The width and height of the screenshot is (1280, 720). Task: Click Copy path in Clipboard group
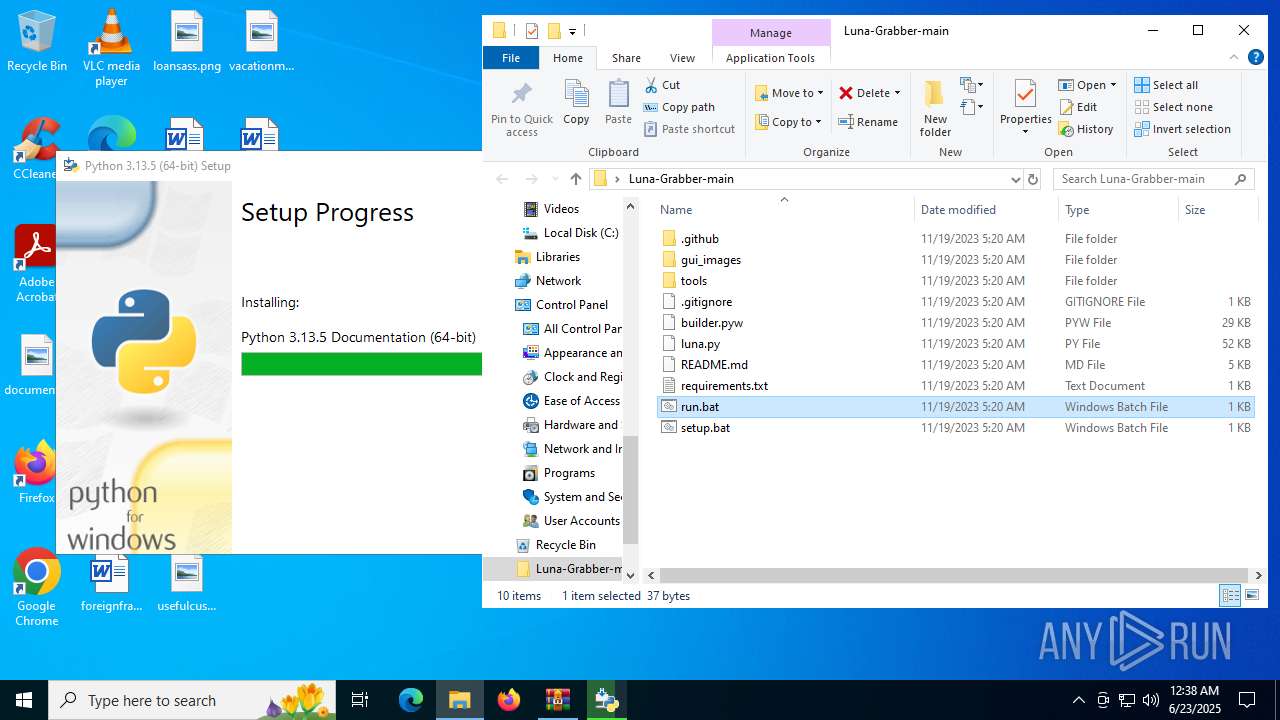point(679,107)
